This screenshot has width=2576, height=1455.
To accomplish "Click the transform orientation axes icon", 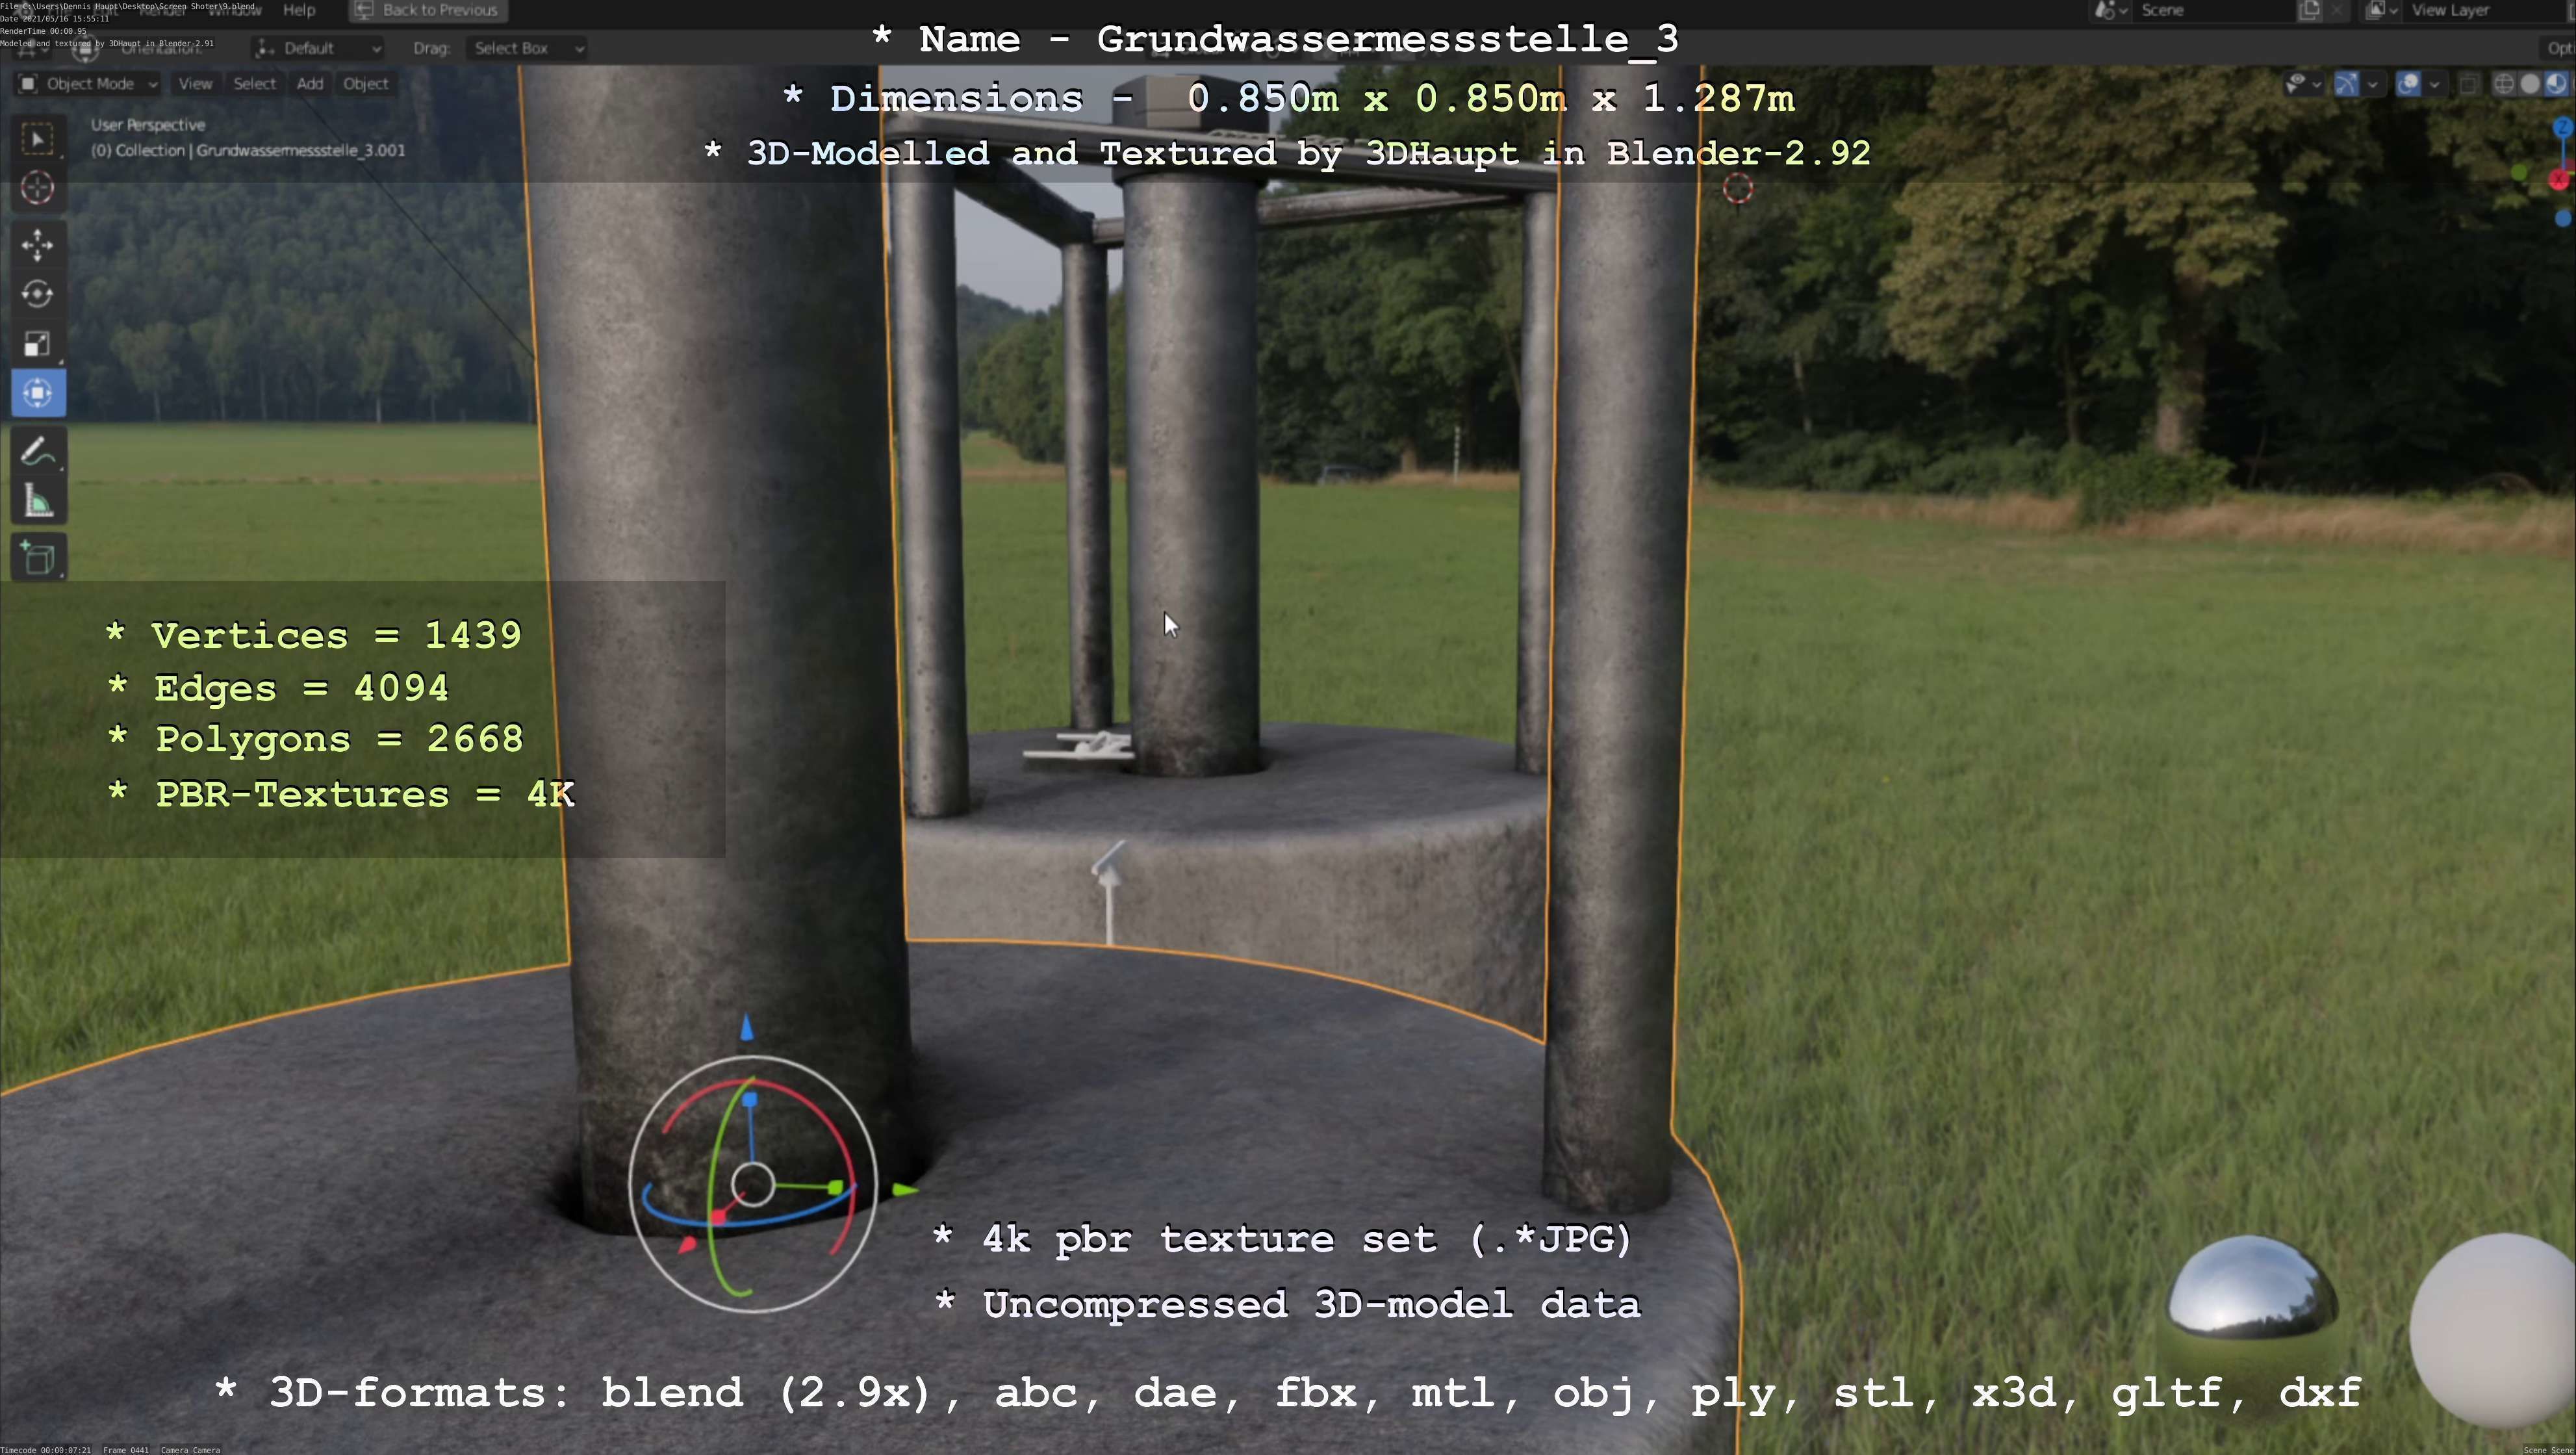I will click(265, 48).
